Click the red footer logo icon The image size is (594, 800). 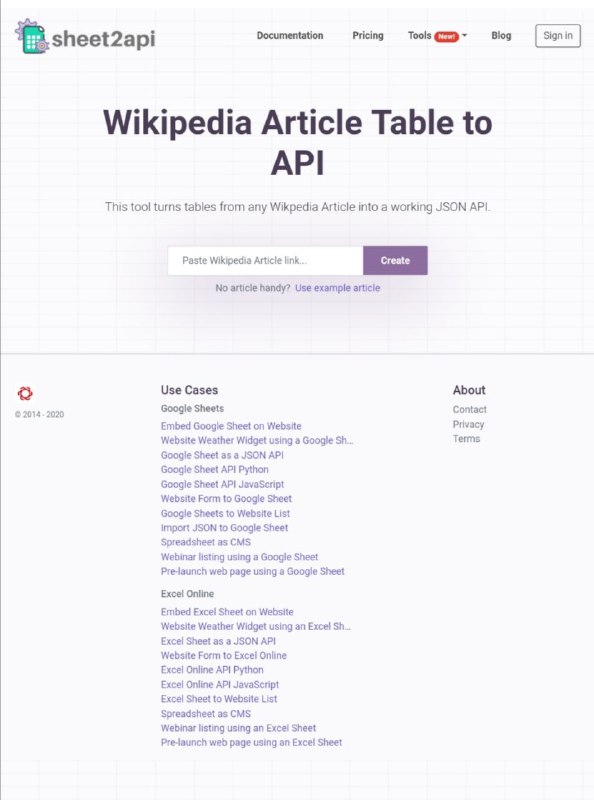(x=25, y=393)
